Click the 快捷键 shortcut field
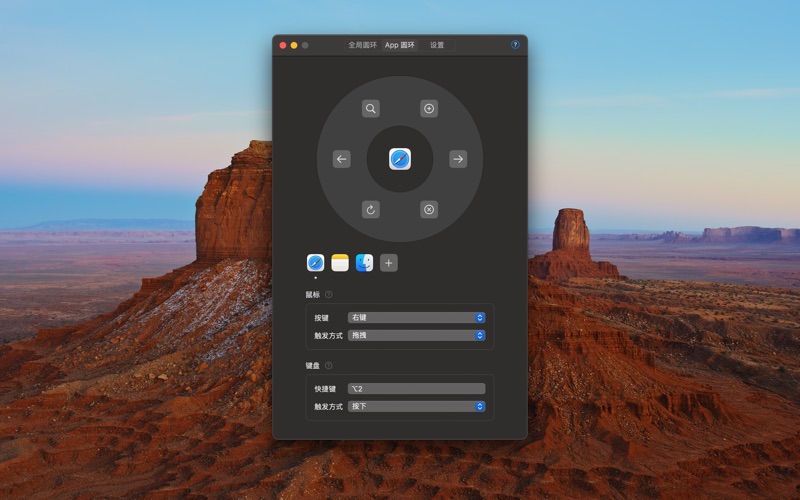The image size is (800, 500). click(x=416, y=389)
